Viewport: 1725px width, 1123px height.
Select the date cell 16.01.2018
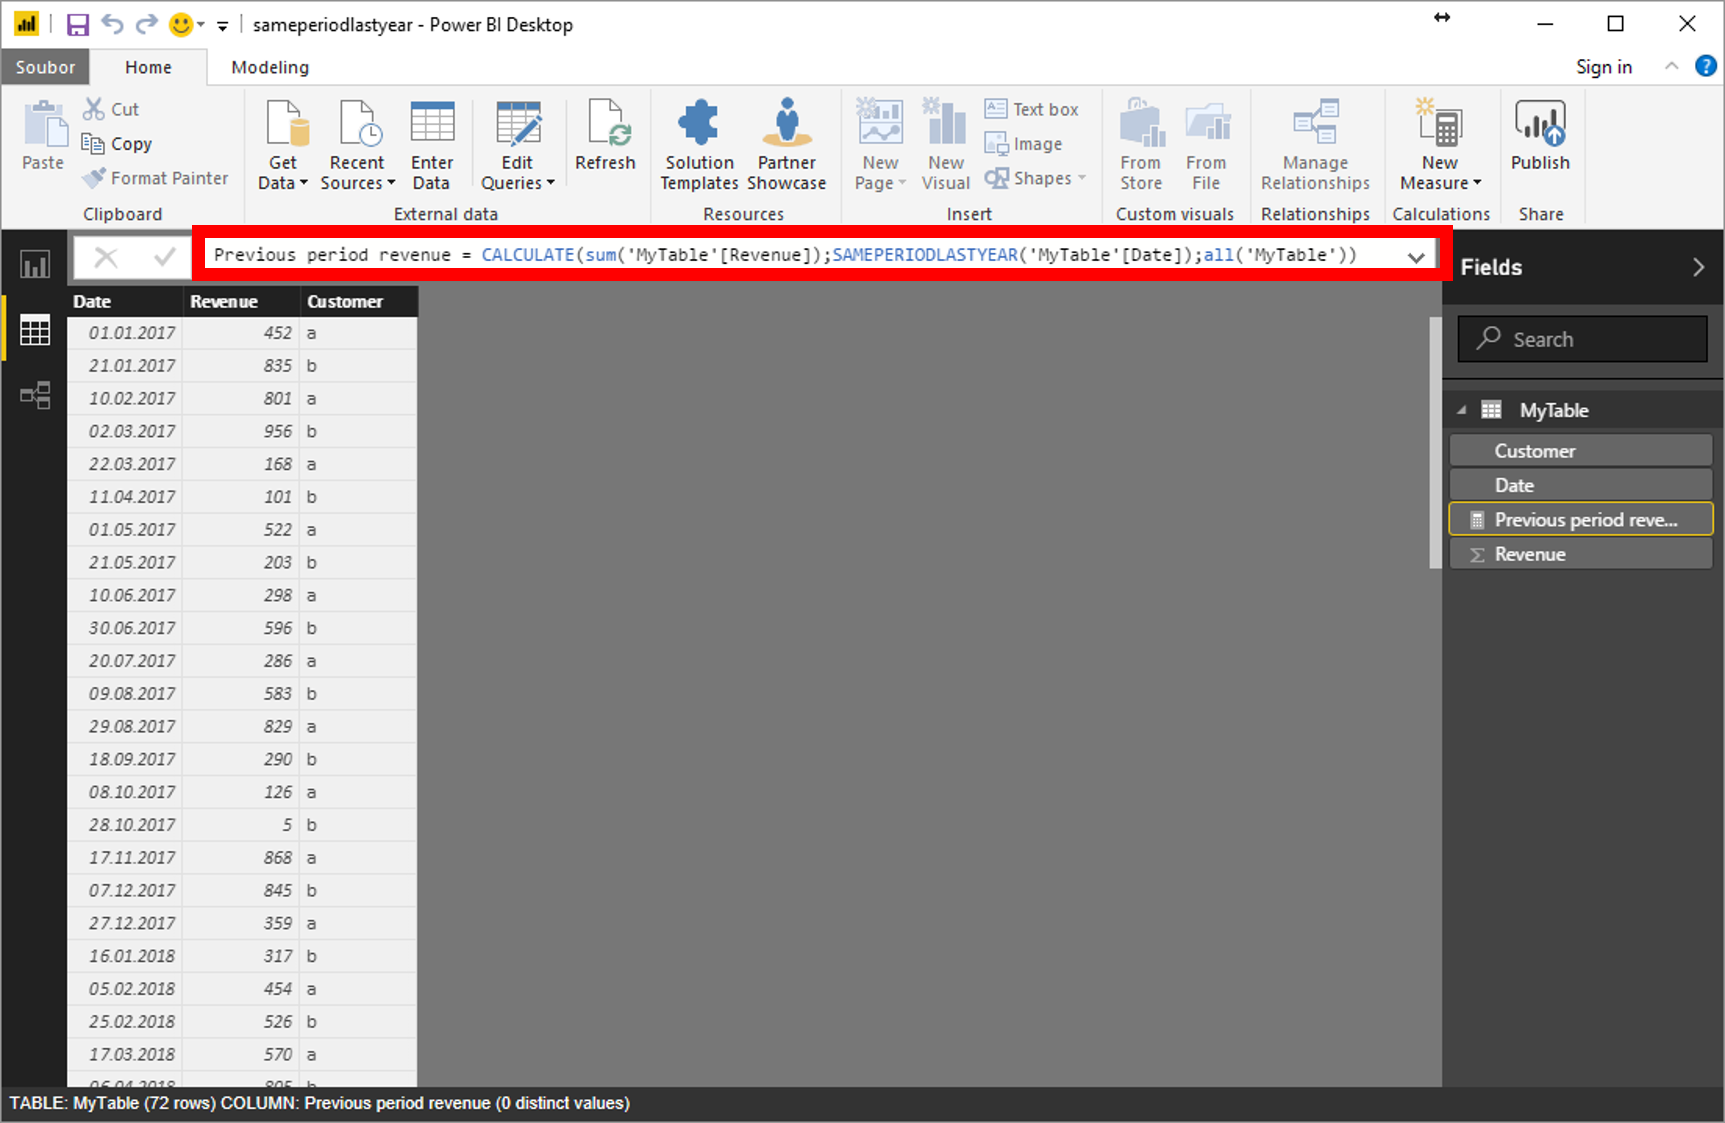pos(125,956)
